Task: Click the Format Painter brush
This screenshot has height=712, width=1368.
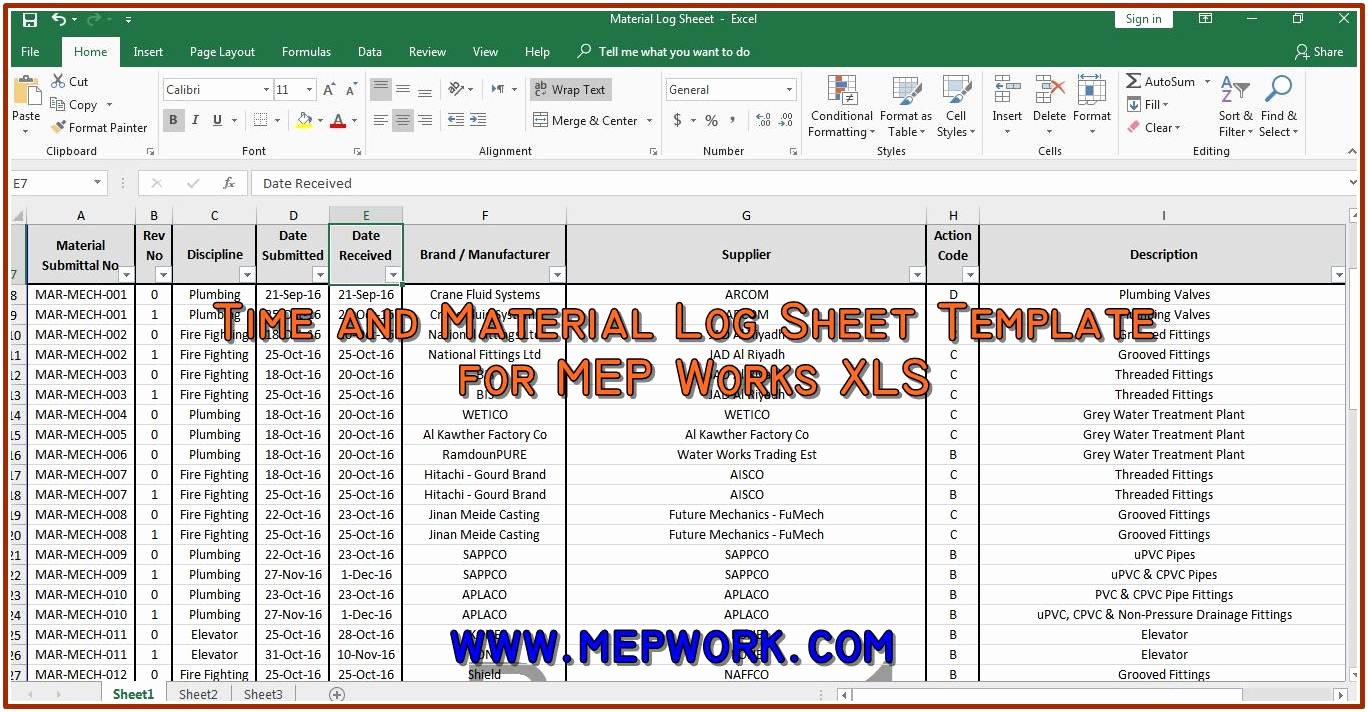Action: pyautogui.click(x=99, y=127)
